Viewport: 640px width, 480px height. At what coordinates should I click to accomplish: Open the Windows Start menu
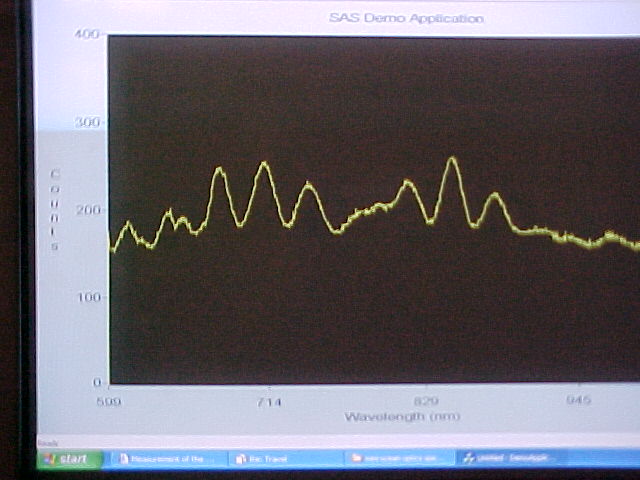coord(70,459)
